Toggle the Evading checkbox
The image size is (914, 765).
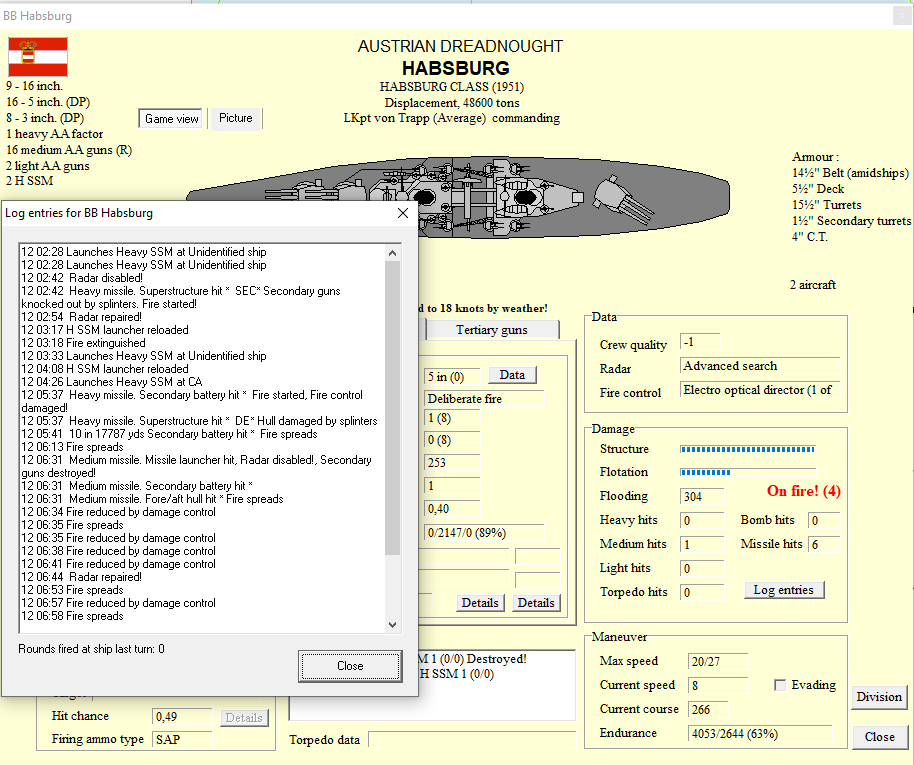[x=779, y=685]
